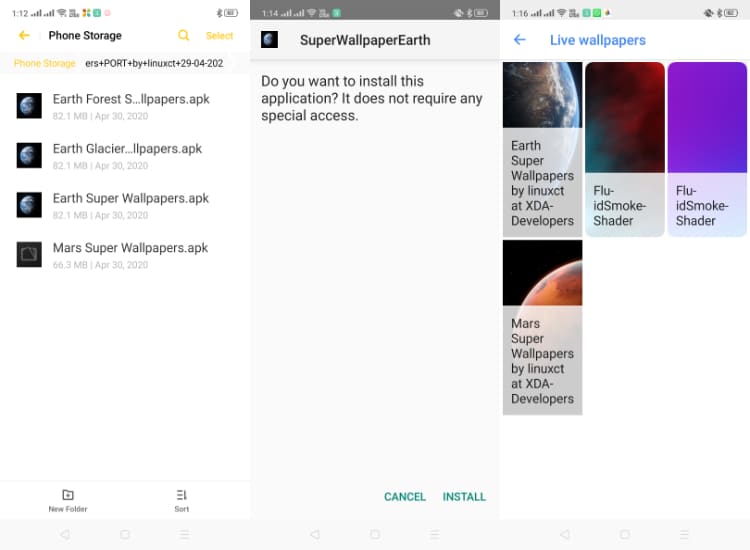The width and height of the screenshot is (750, 550).
Task: Open the Earth Super Wallpapers.apk icon
Action: click(x=29, y=205)
